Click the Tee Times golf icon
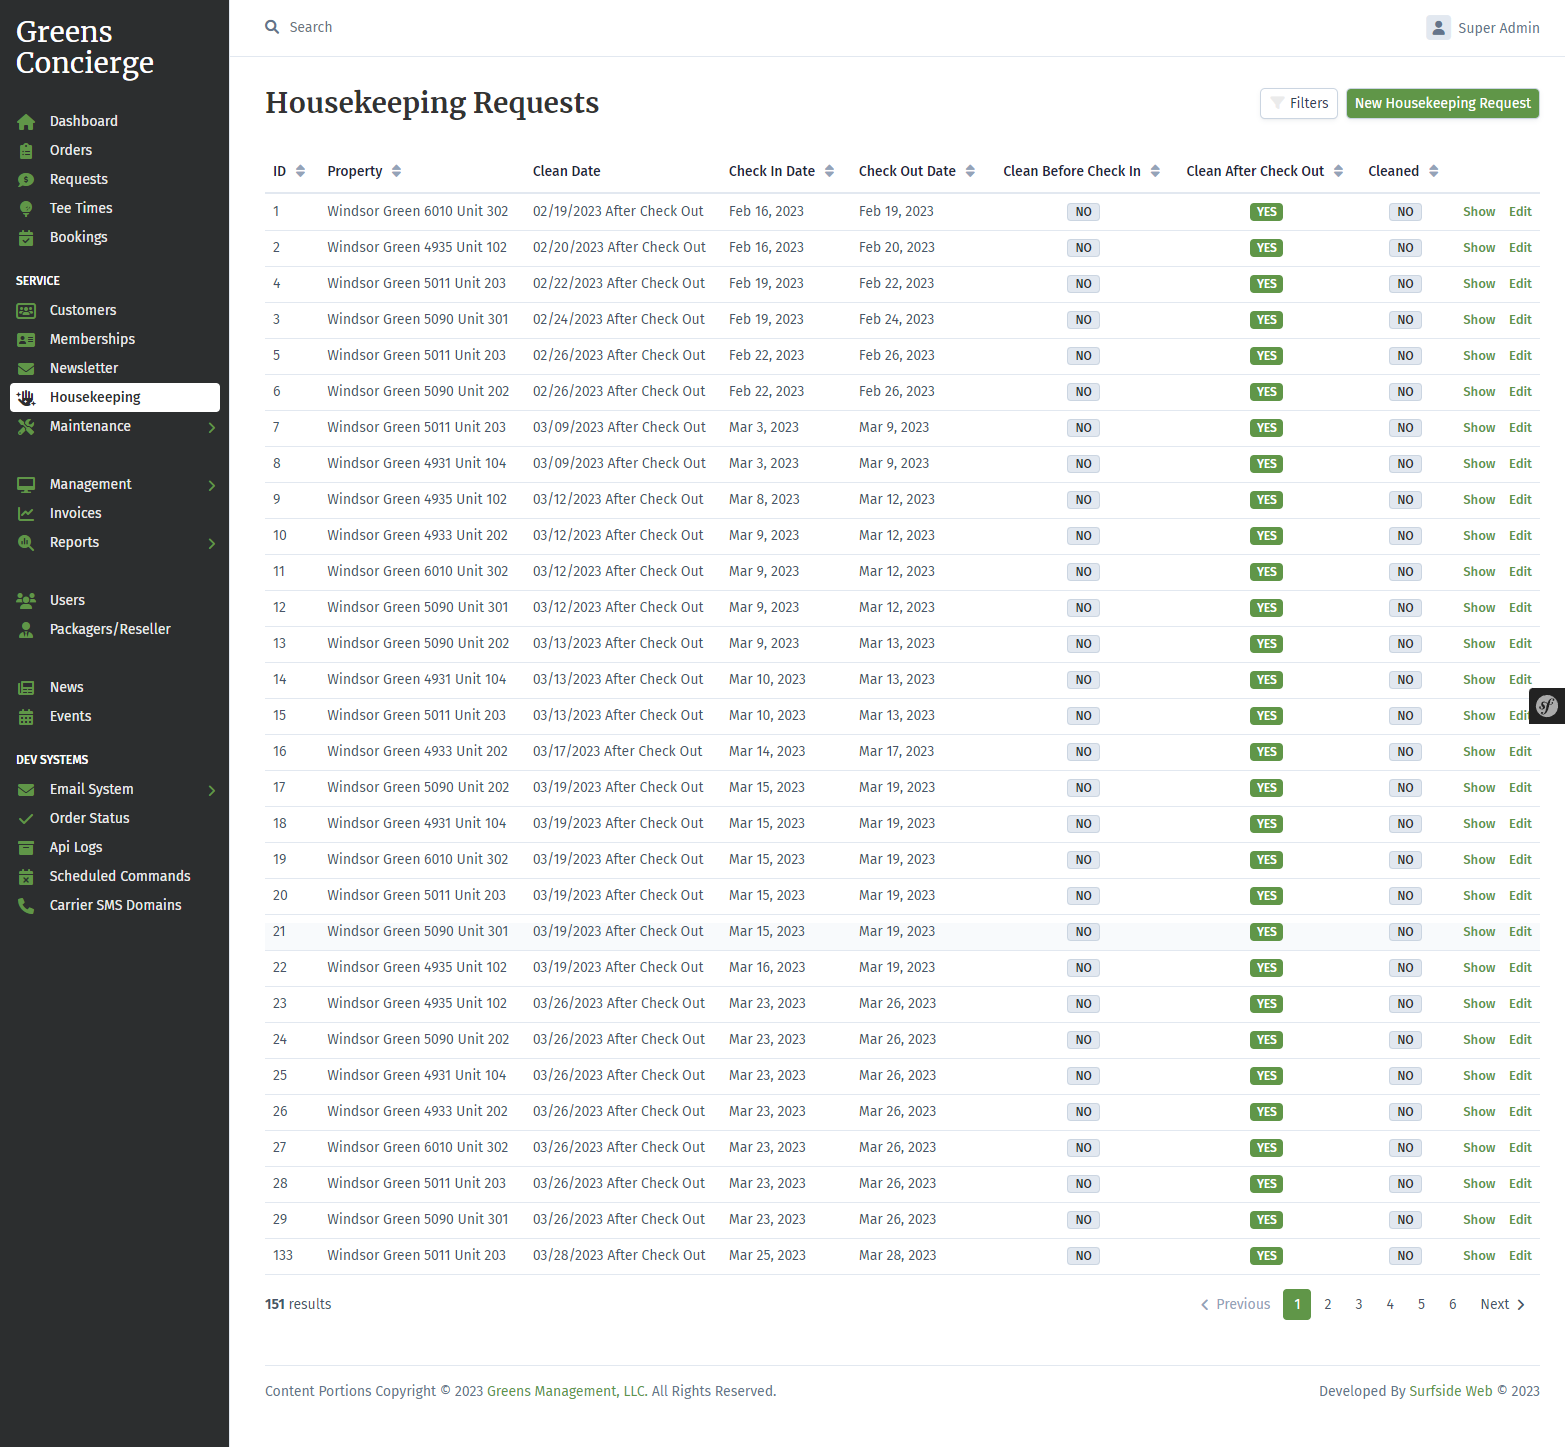 [26, 209]
